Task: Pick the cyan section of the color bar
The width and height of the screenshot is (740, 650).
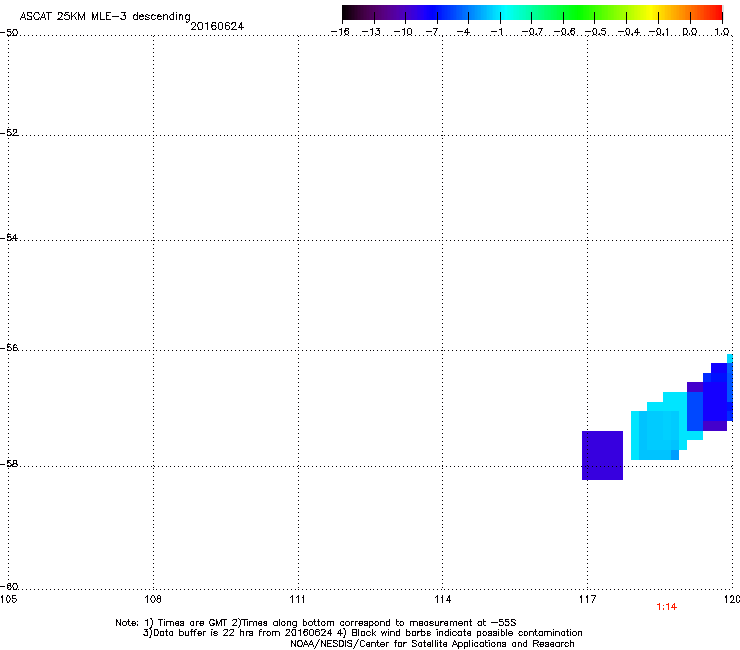Action: pos(507,13)
